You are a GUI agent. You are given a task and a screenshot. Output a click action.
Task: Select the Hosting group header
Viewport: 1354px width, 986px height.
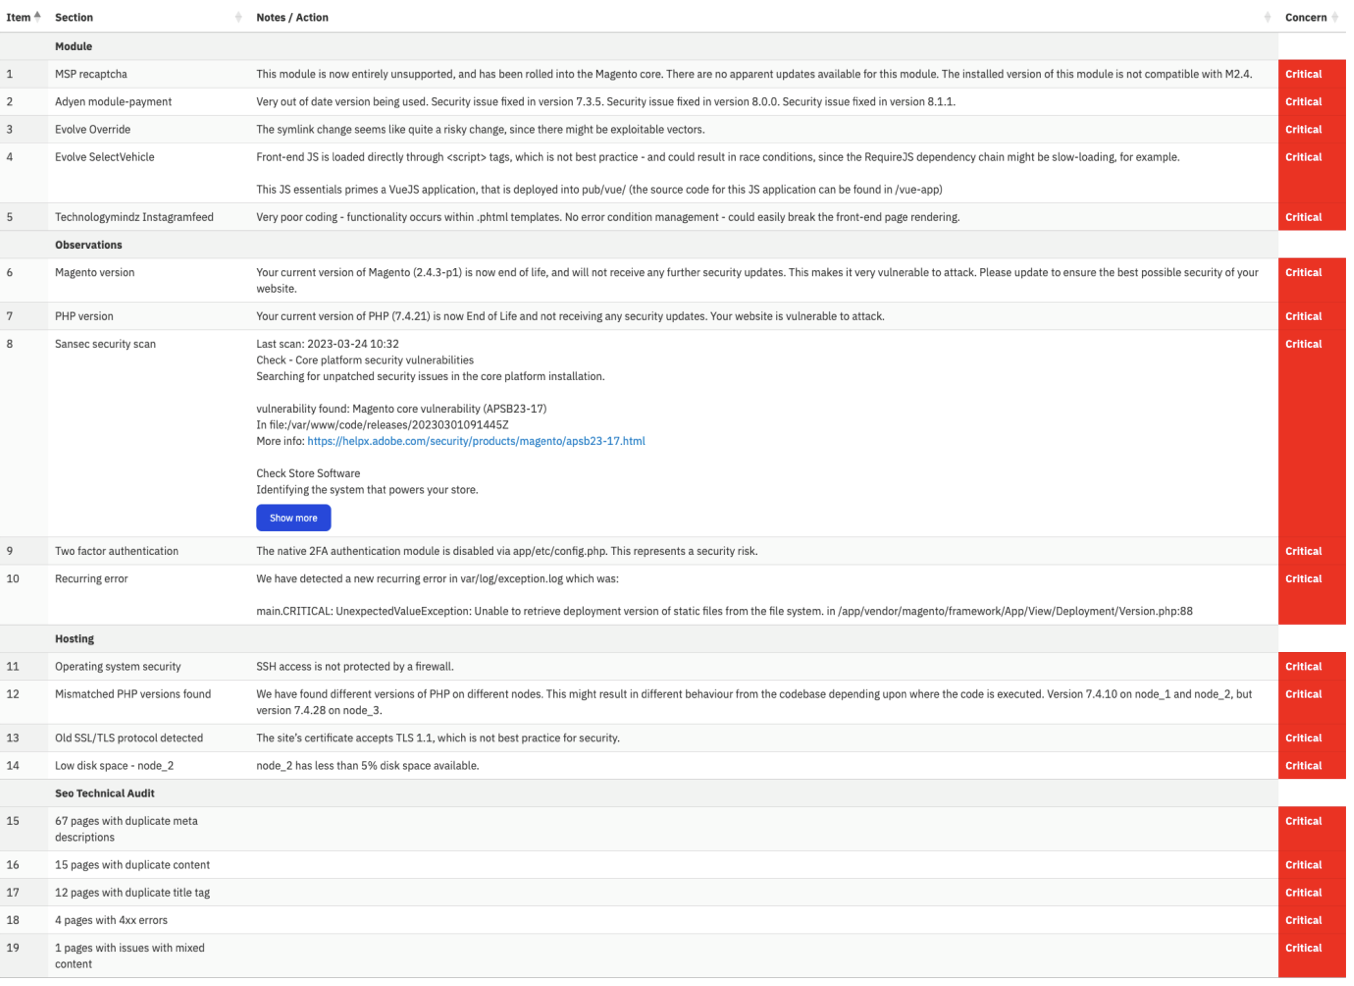(x=75, y=639)
